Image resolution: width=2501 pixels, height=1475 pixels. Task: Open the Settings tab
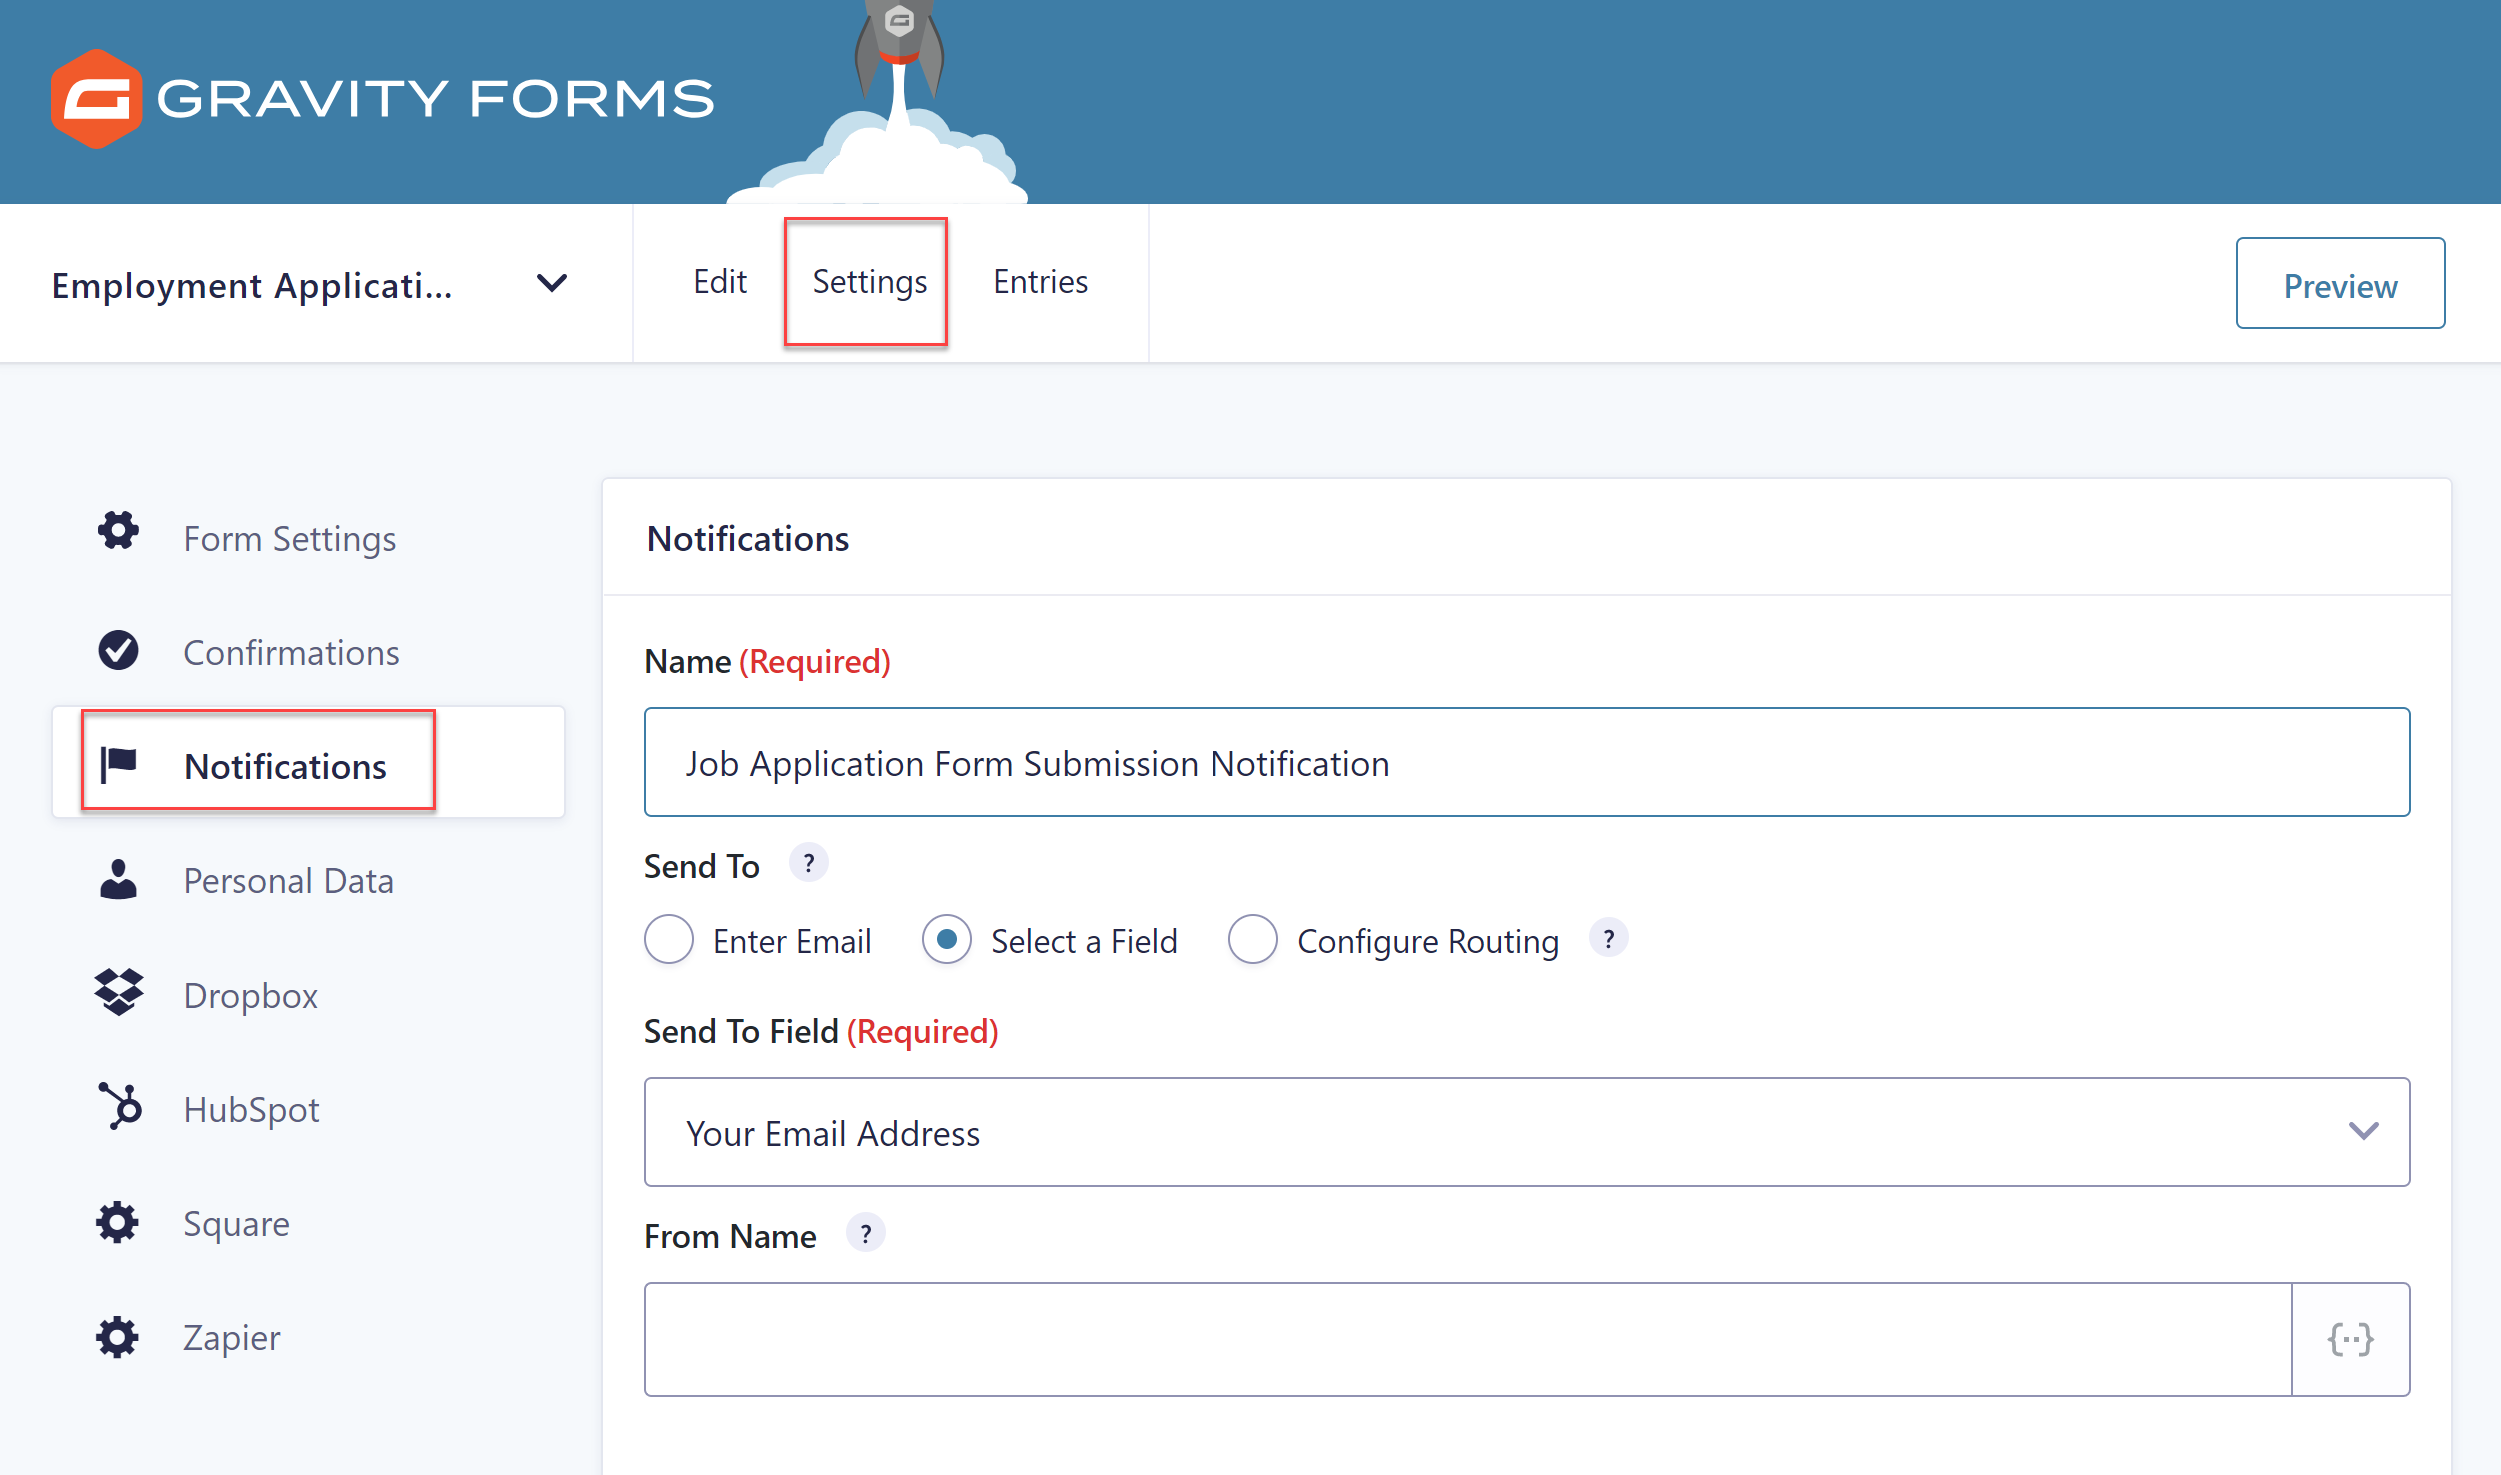click(x=869, y=283)
